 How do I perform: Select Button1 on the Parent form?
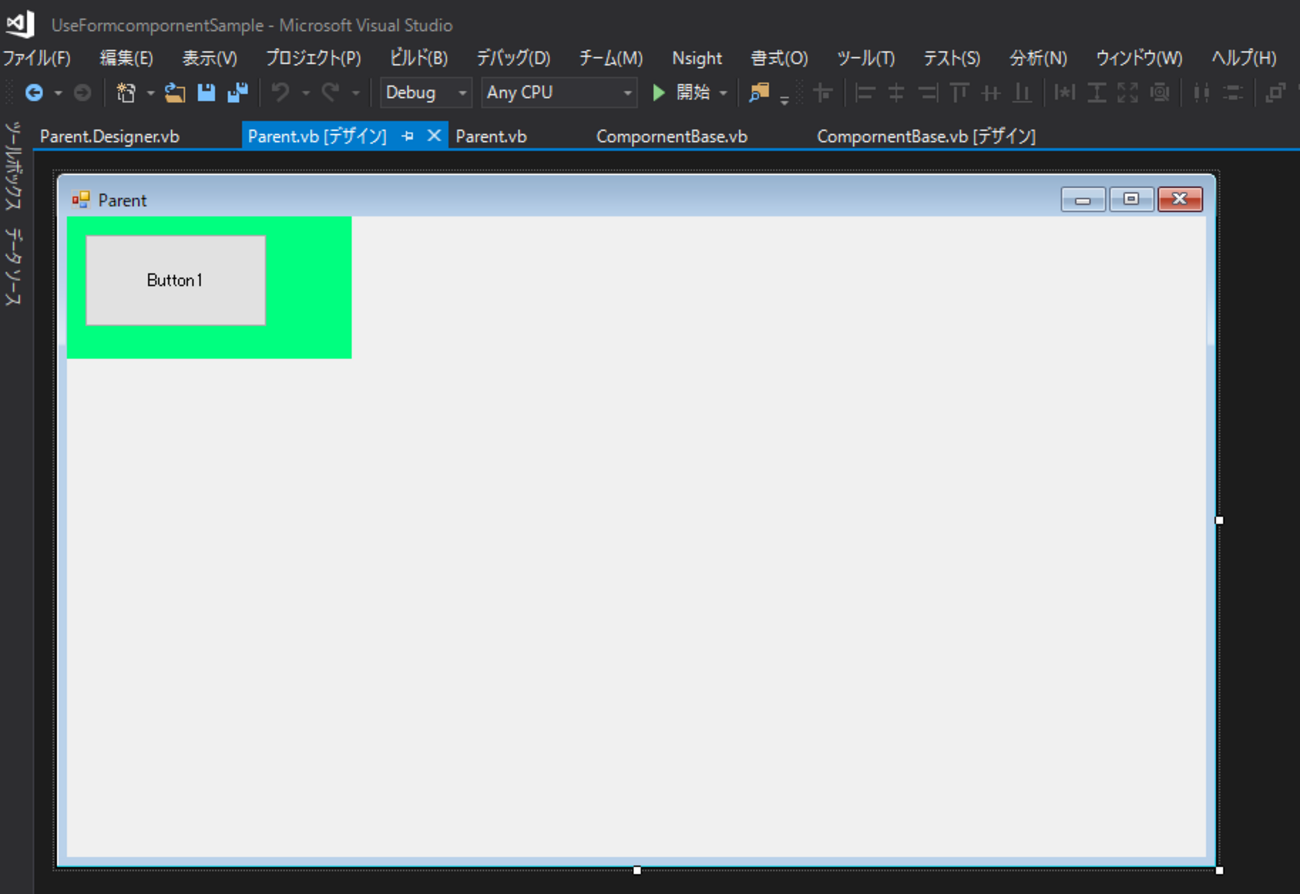click(x=175, y=280)
